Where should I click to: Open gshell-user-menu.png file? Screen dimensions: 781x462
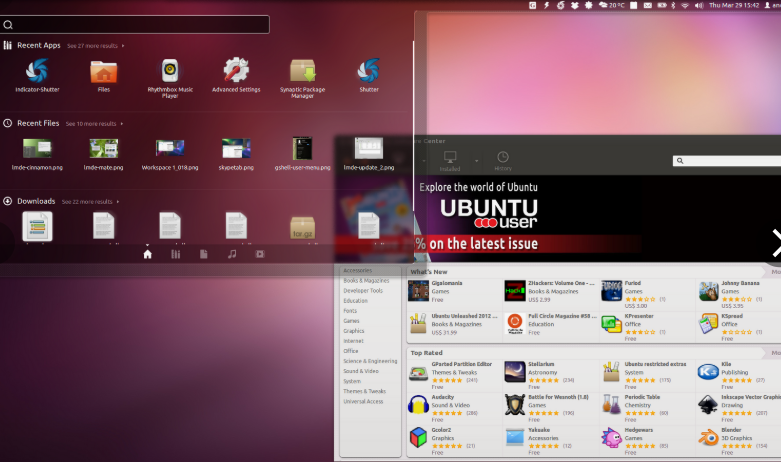pos(302,154)
